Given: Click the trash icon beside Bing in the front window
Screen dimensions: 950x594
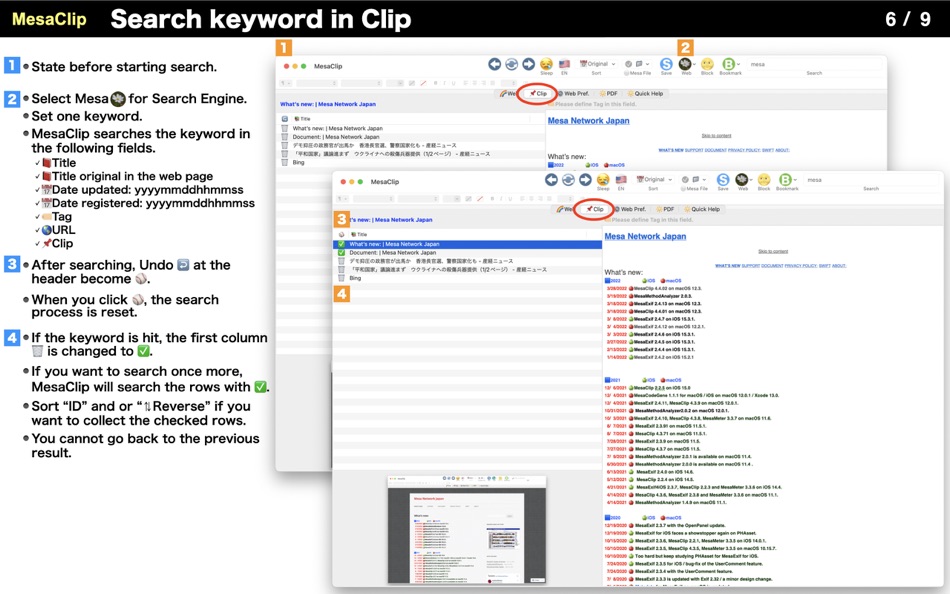Looking at the screenshot, I should 341,278.
